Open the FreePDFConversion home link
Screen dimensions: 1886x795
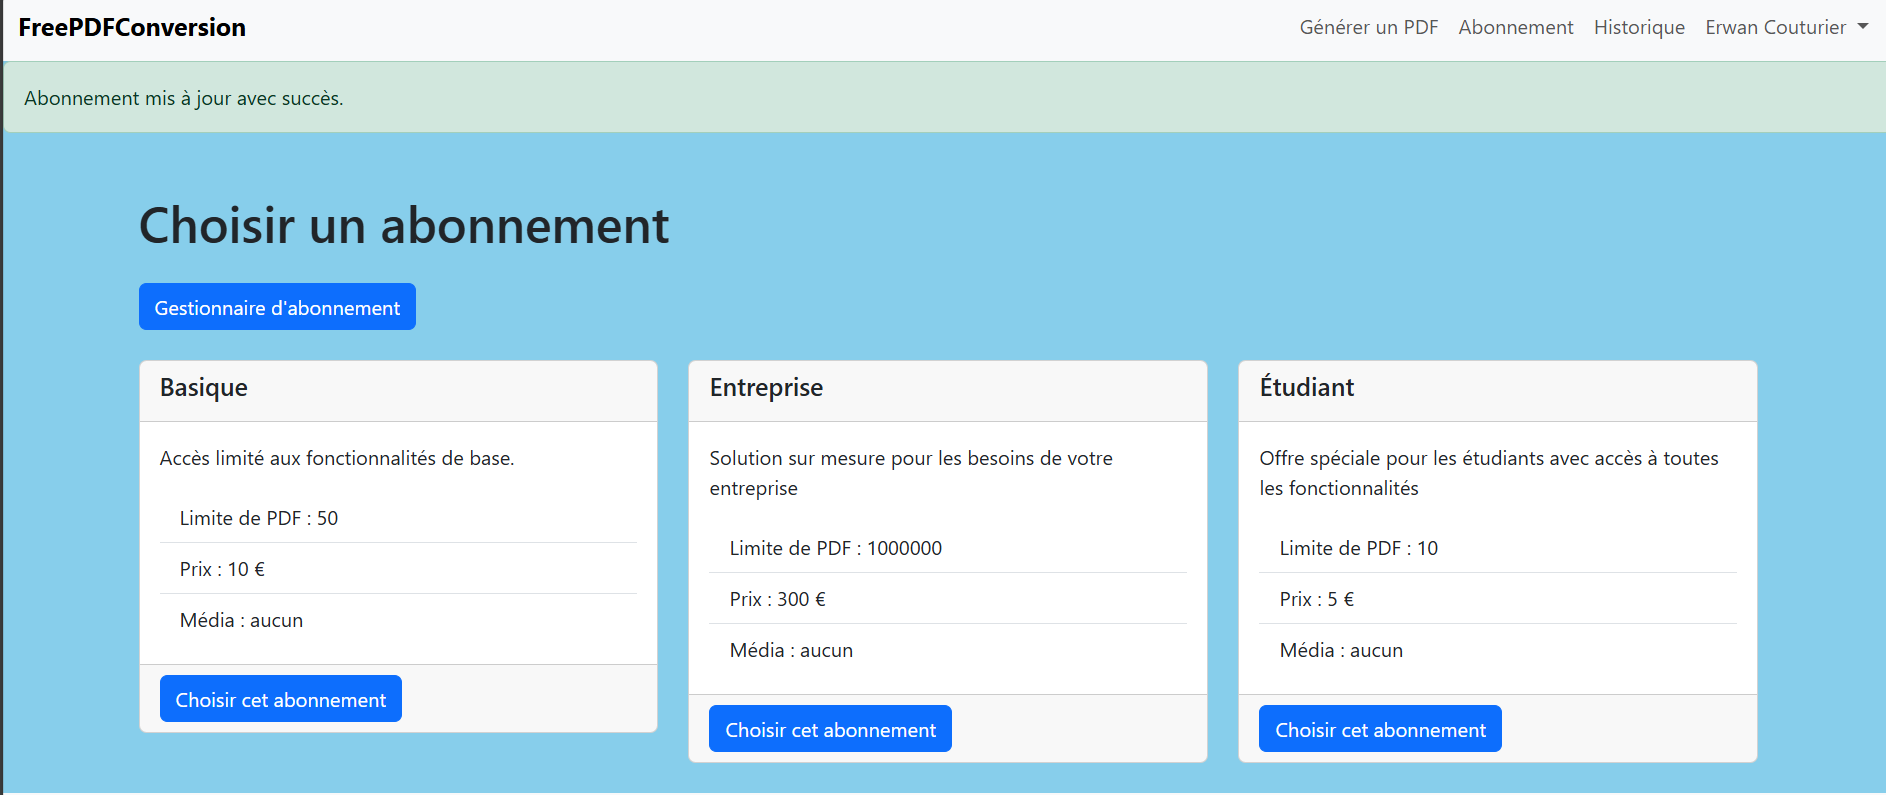click(x=132, y=28)
